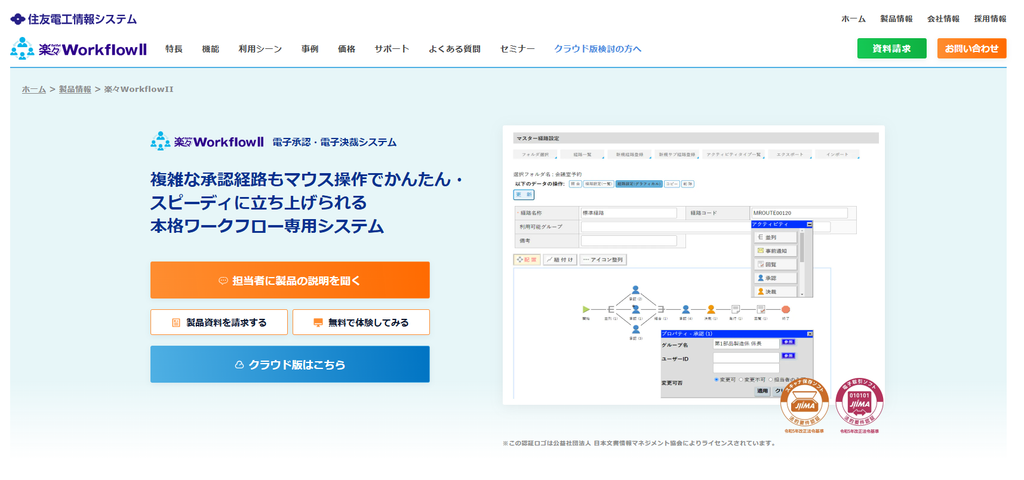Select 利用シーン in navigation bar
1024x480 pixels.
(260, 49)
